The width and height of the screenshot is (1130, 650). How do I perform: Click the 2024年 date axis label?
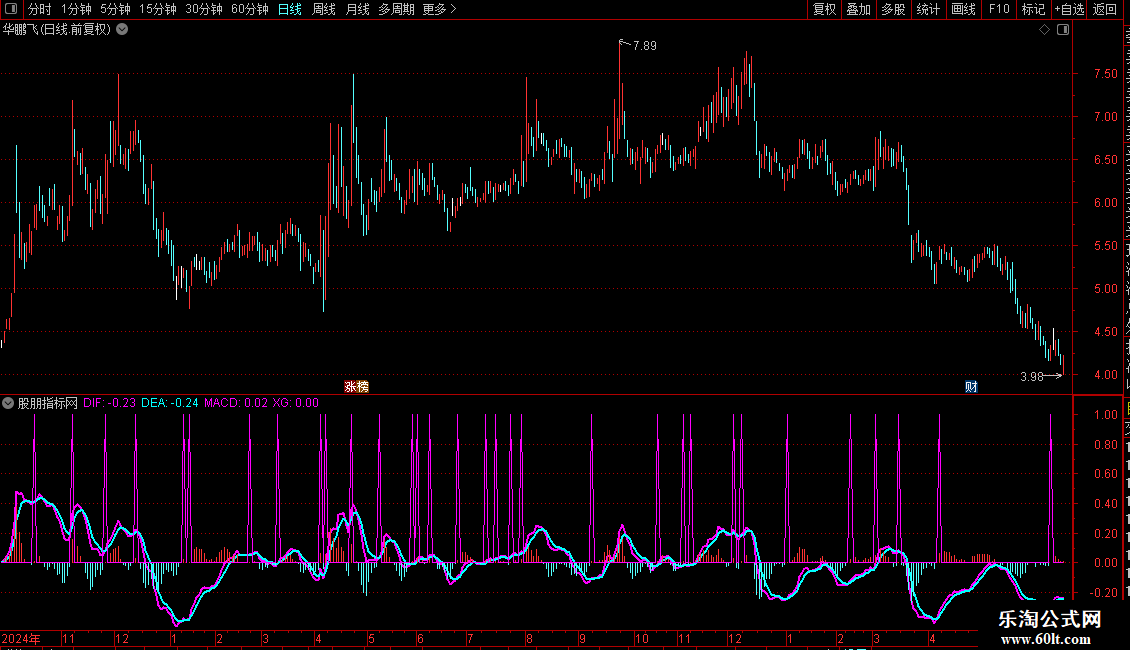click(21, 638)
